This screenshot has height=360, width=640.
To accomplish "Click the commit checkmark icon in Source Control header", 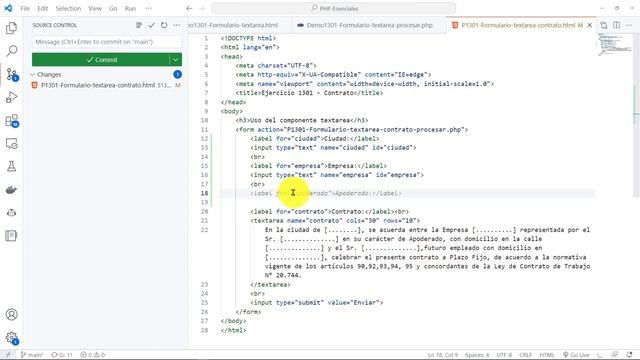I will coord(151,25).
